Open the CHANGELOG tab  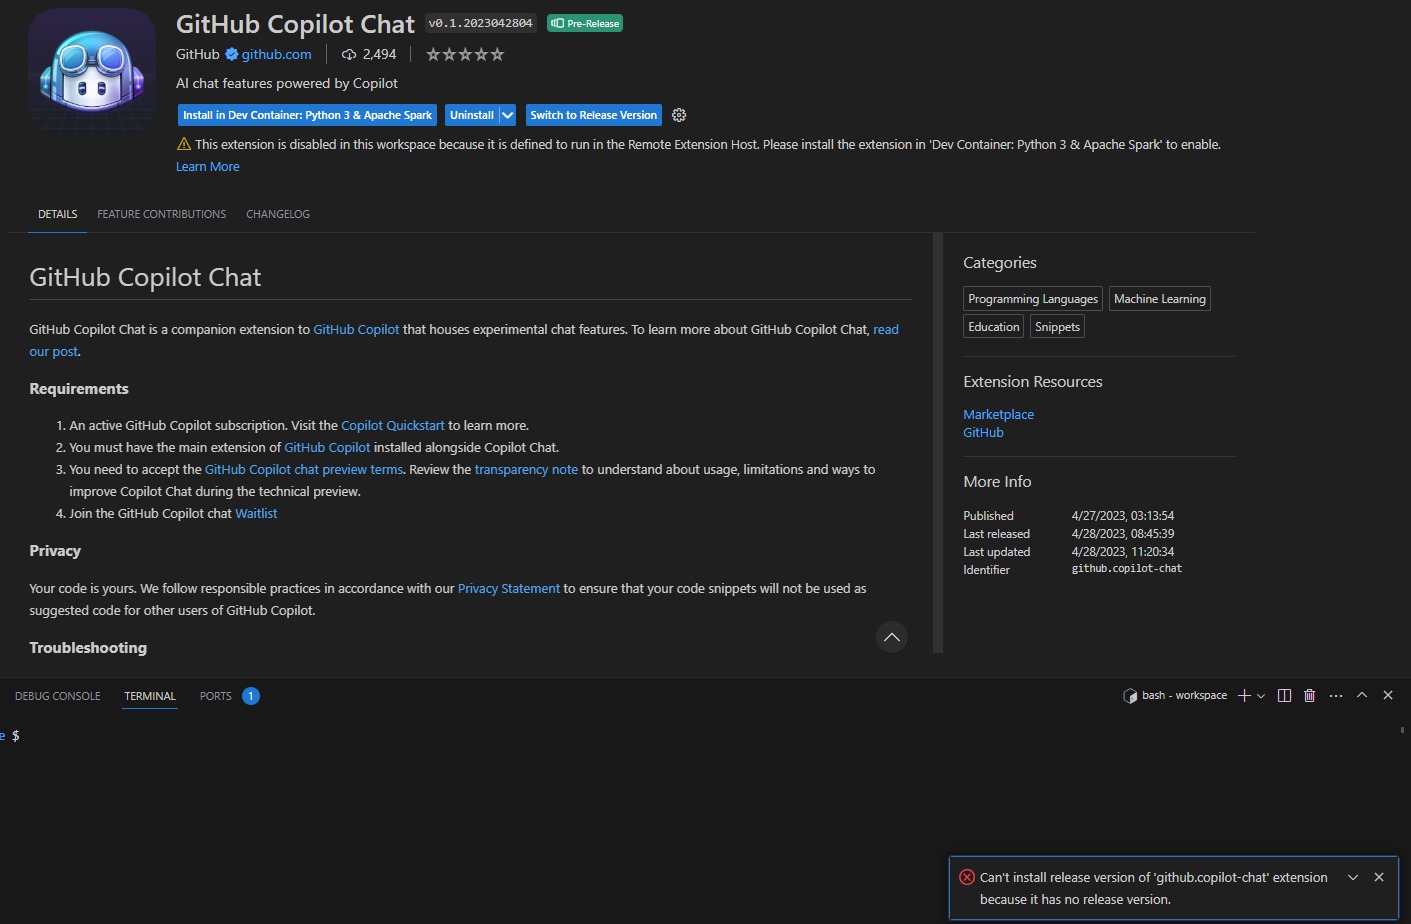pyautogui.click(x=277, y=214)
